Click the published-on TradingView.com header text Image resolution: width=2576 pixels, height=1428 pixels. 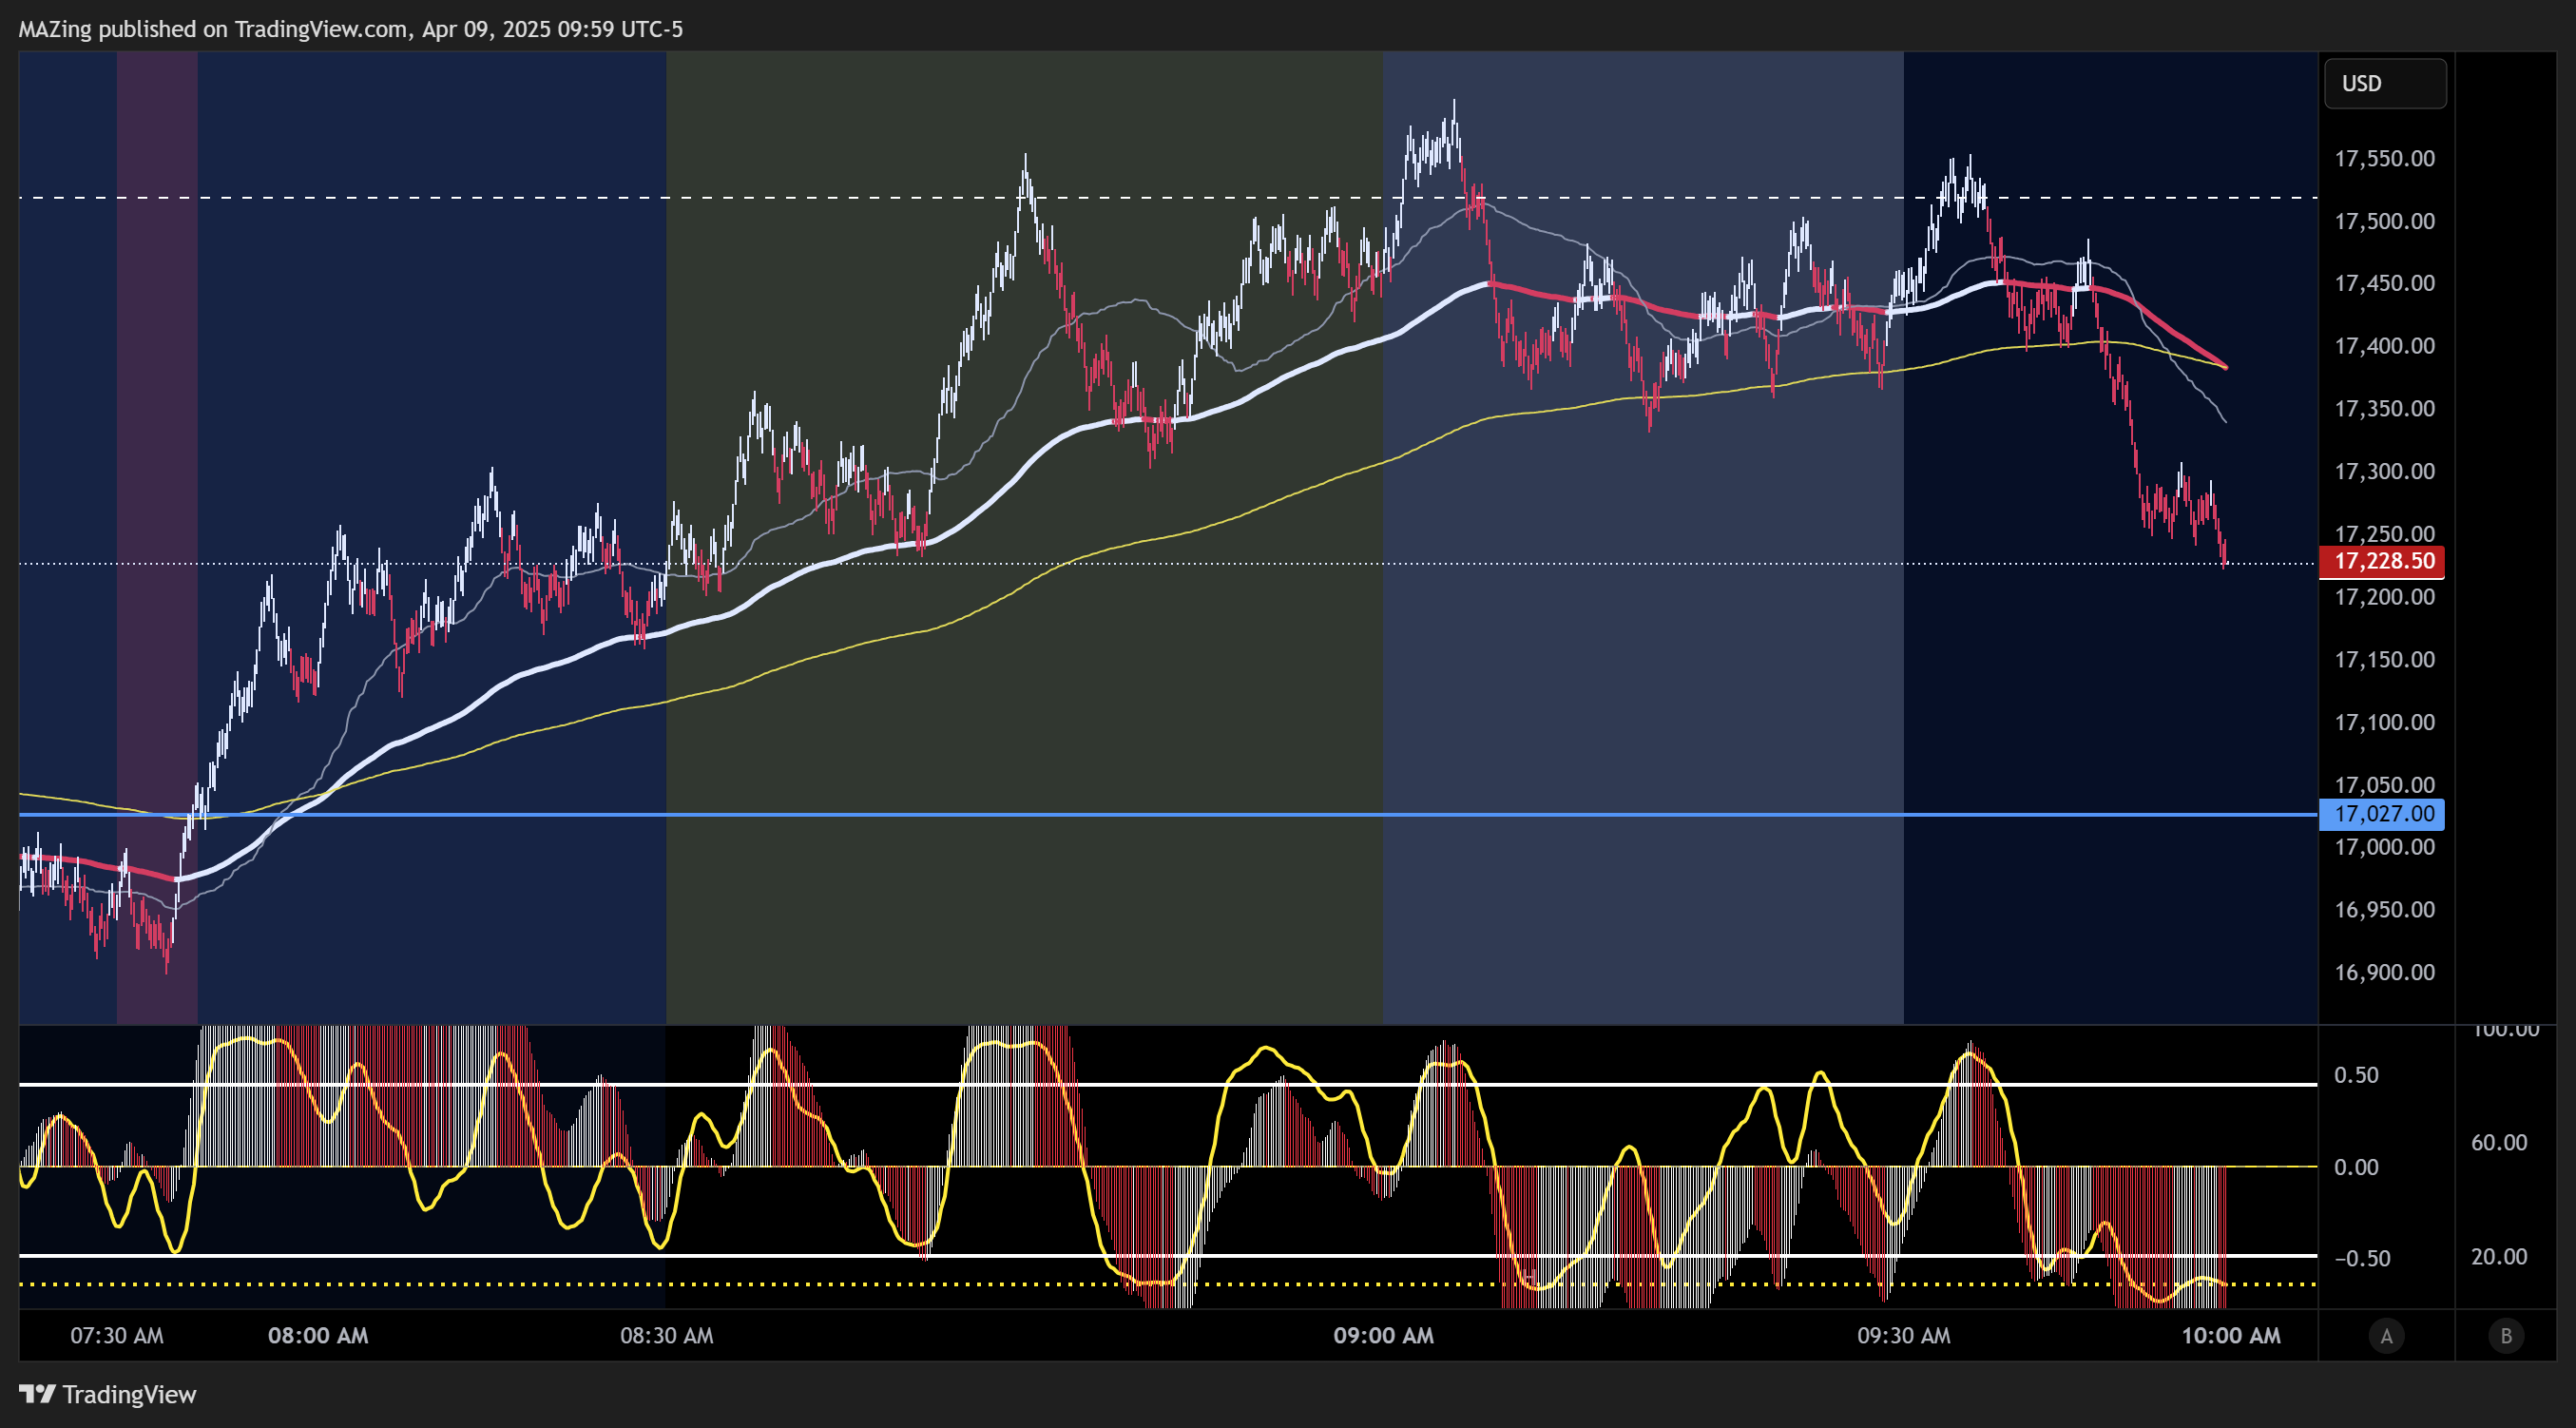350,29
